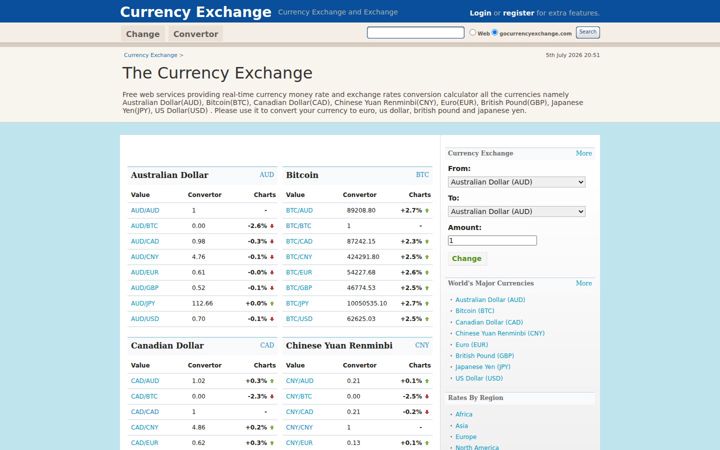
Task: Open the Change tab in navigation
Action: [143, 34]
